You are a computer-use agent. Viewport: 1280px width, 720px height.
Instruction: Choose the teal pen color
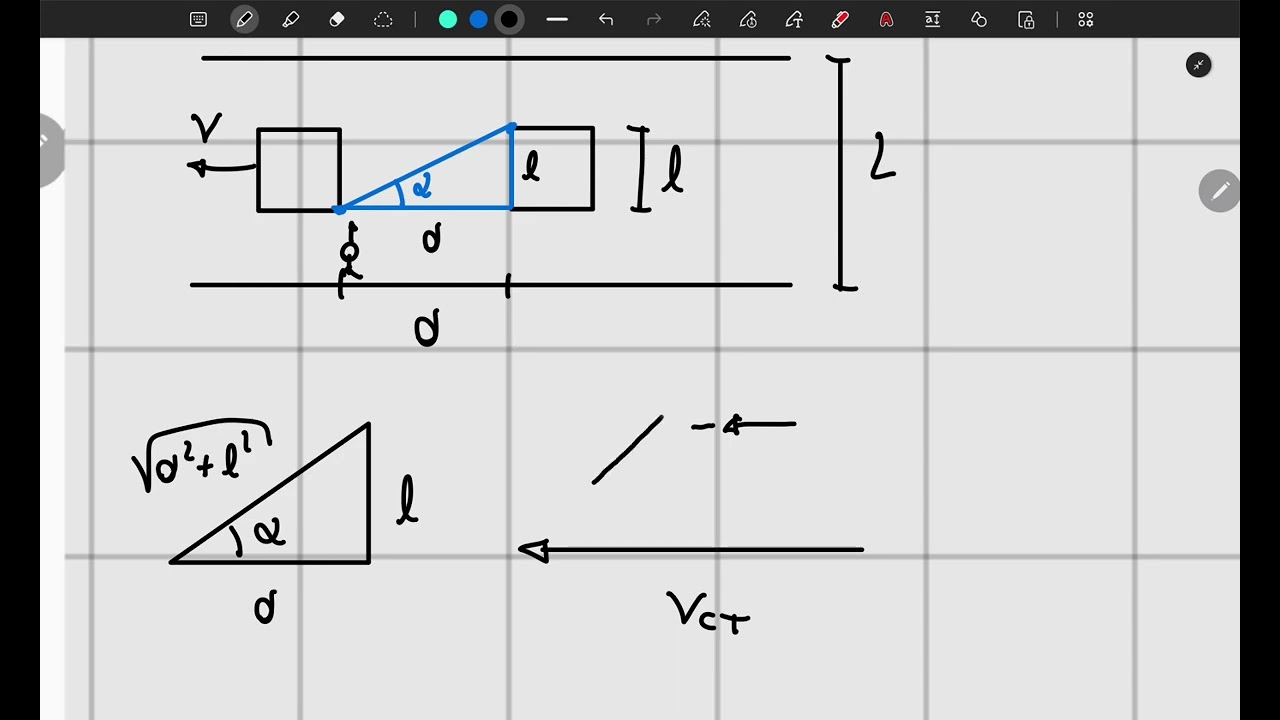pos(448,19)
